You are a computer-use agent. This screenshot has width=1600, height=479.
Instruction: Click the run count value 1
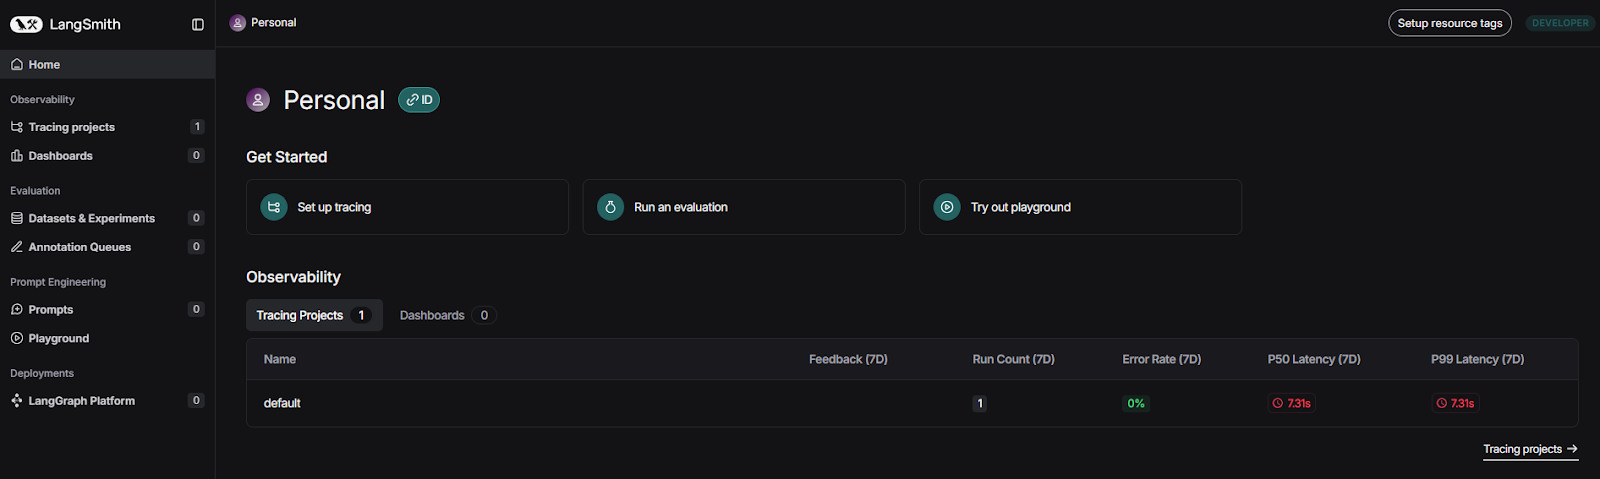click(980, 404)
